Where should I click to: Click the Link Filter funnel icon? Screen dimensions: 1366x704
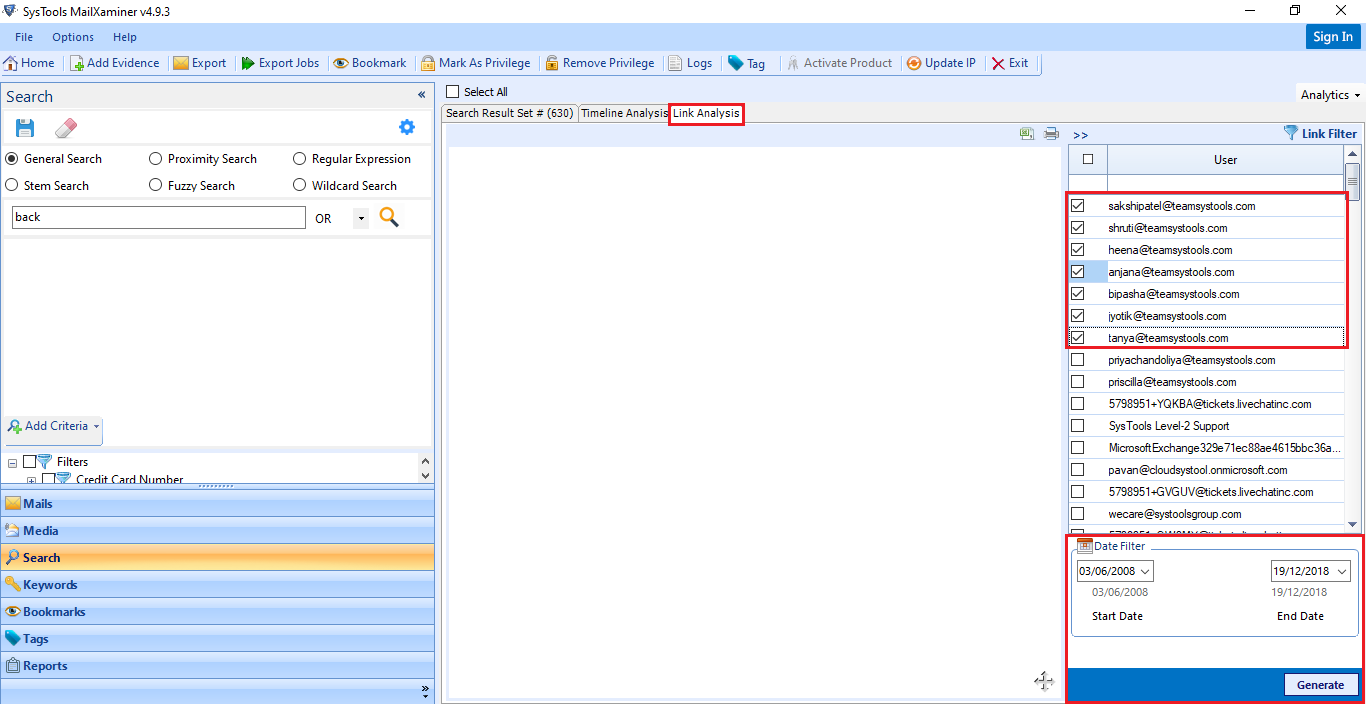point(1291,133)
